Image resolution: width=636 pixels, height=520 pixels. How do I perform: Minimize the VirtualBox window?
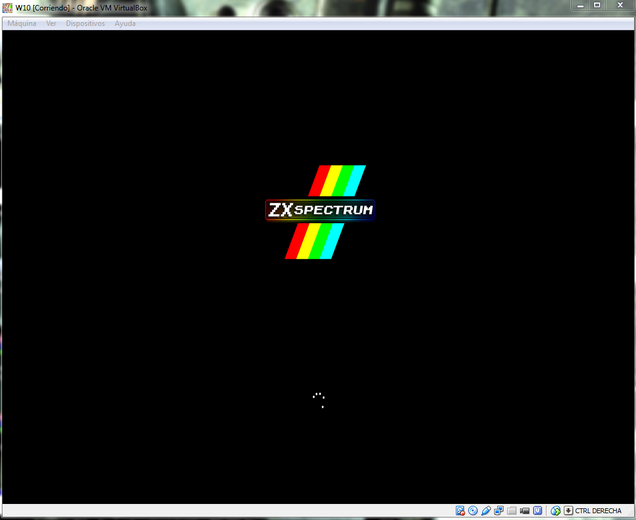coord(581,6)
